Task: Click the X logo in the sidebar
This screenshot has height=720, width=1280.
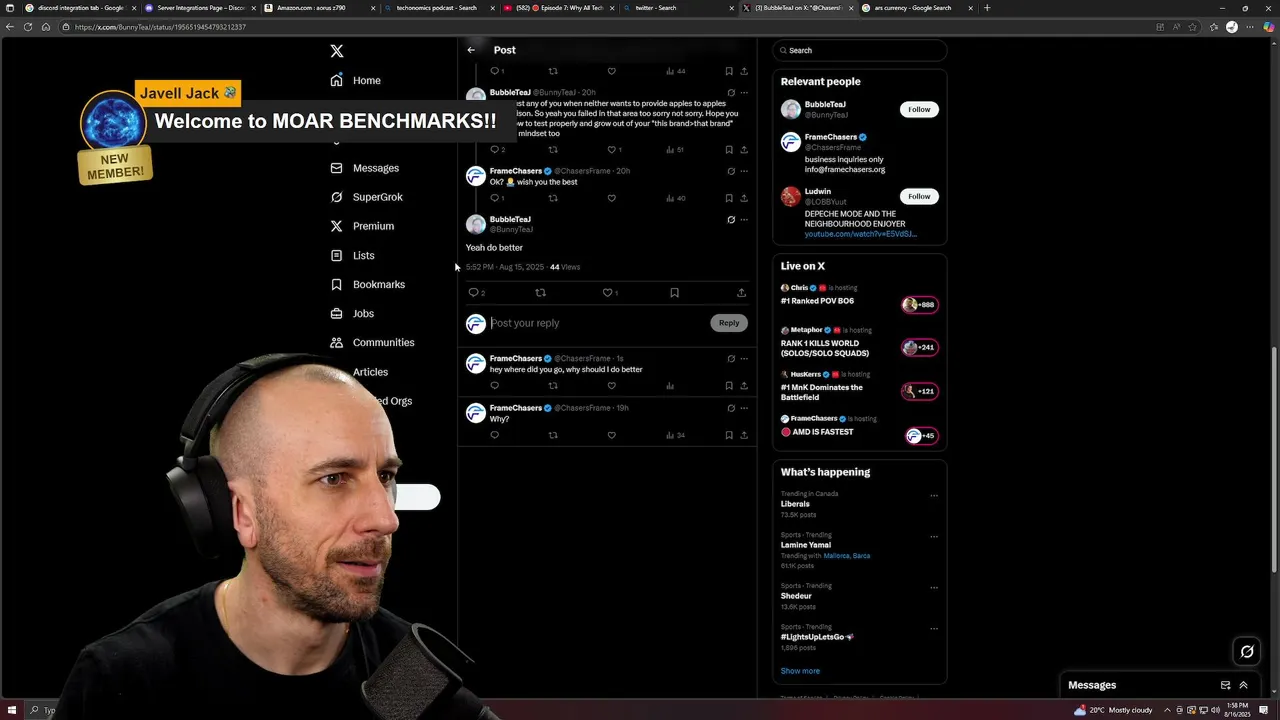Action: click(x=337, y=51)
